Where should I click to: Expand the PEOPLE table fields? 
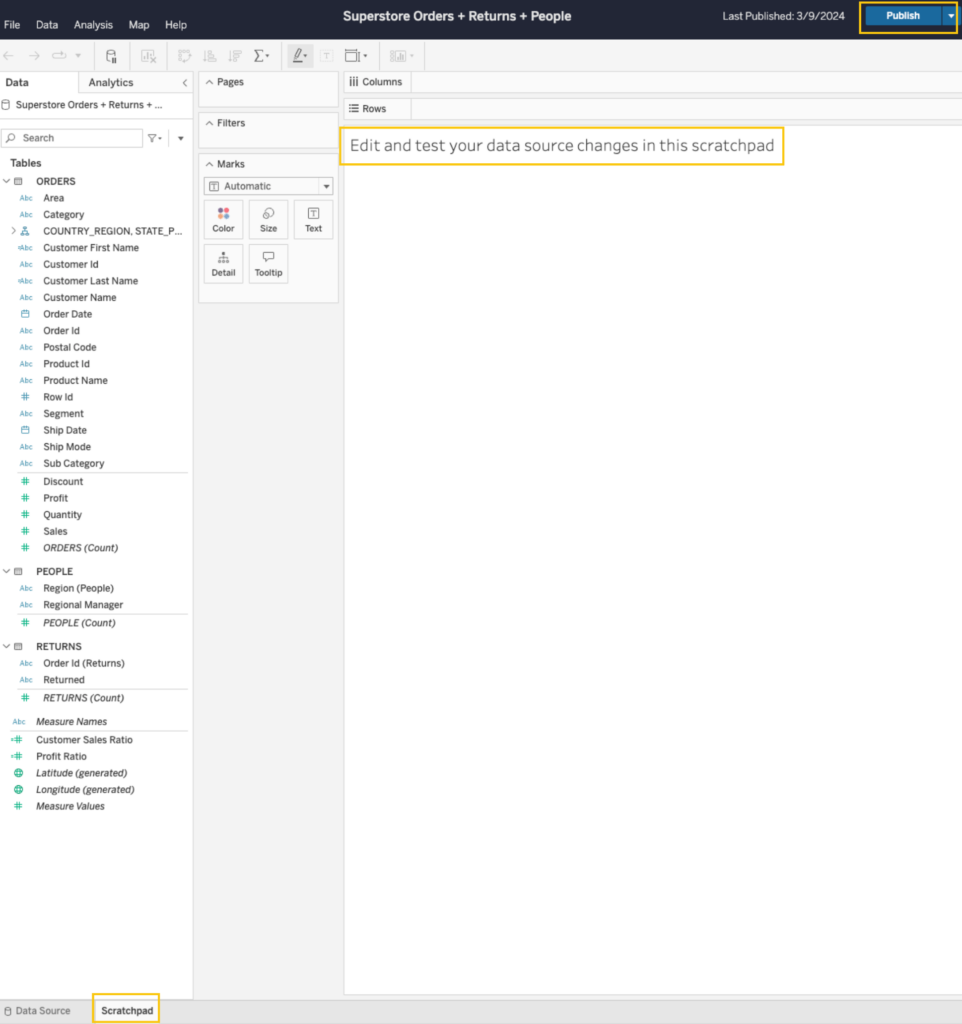7,571
